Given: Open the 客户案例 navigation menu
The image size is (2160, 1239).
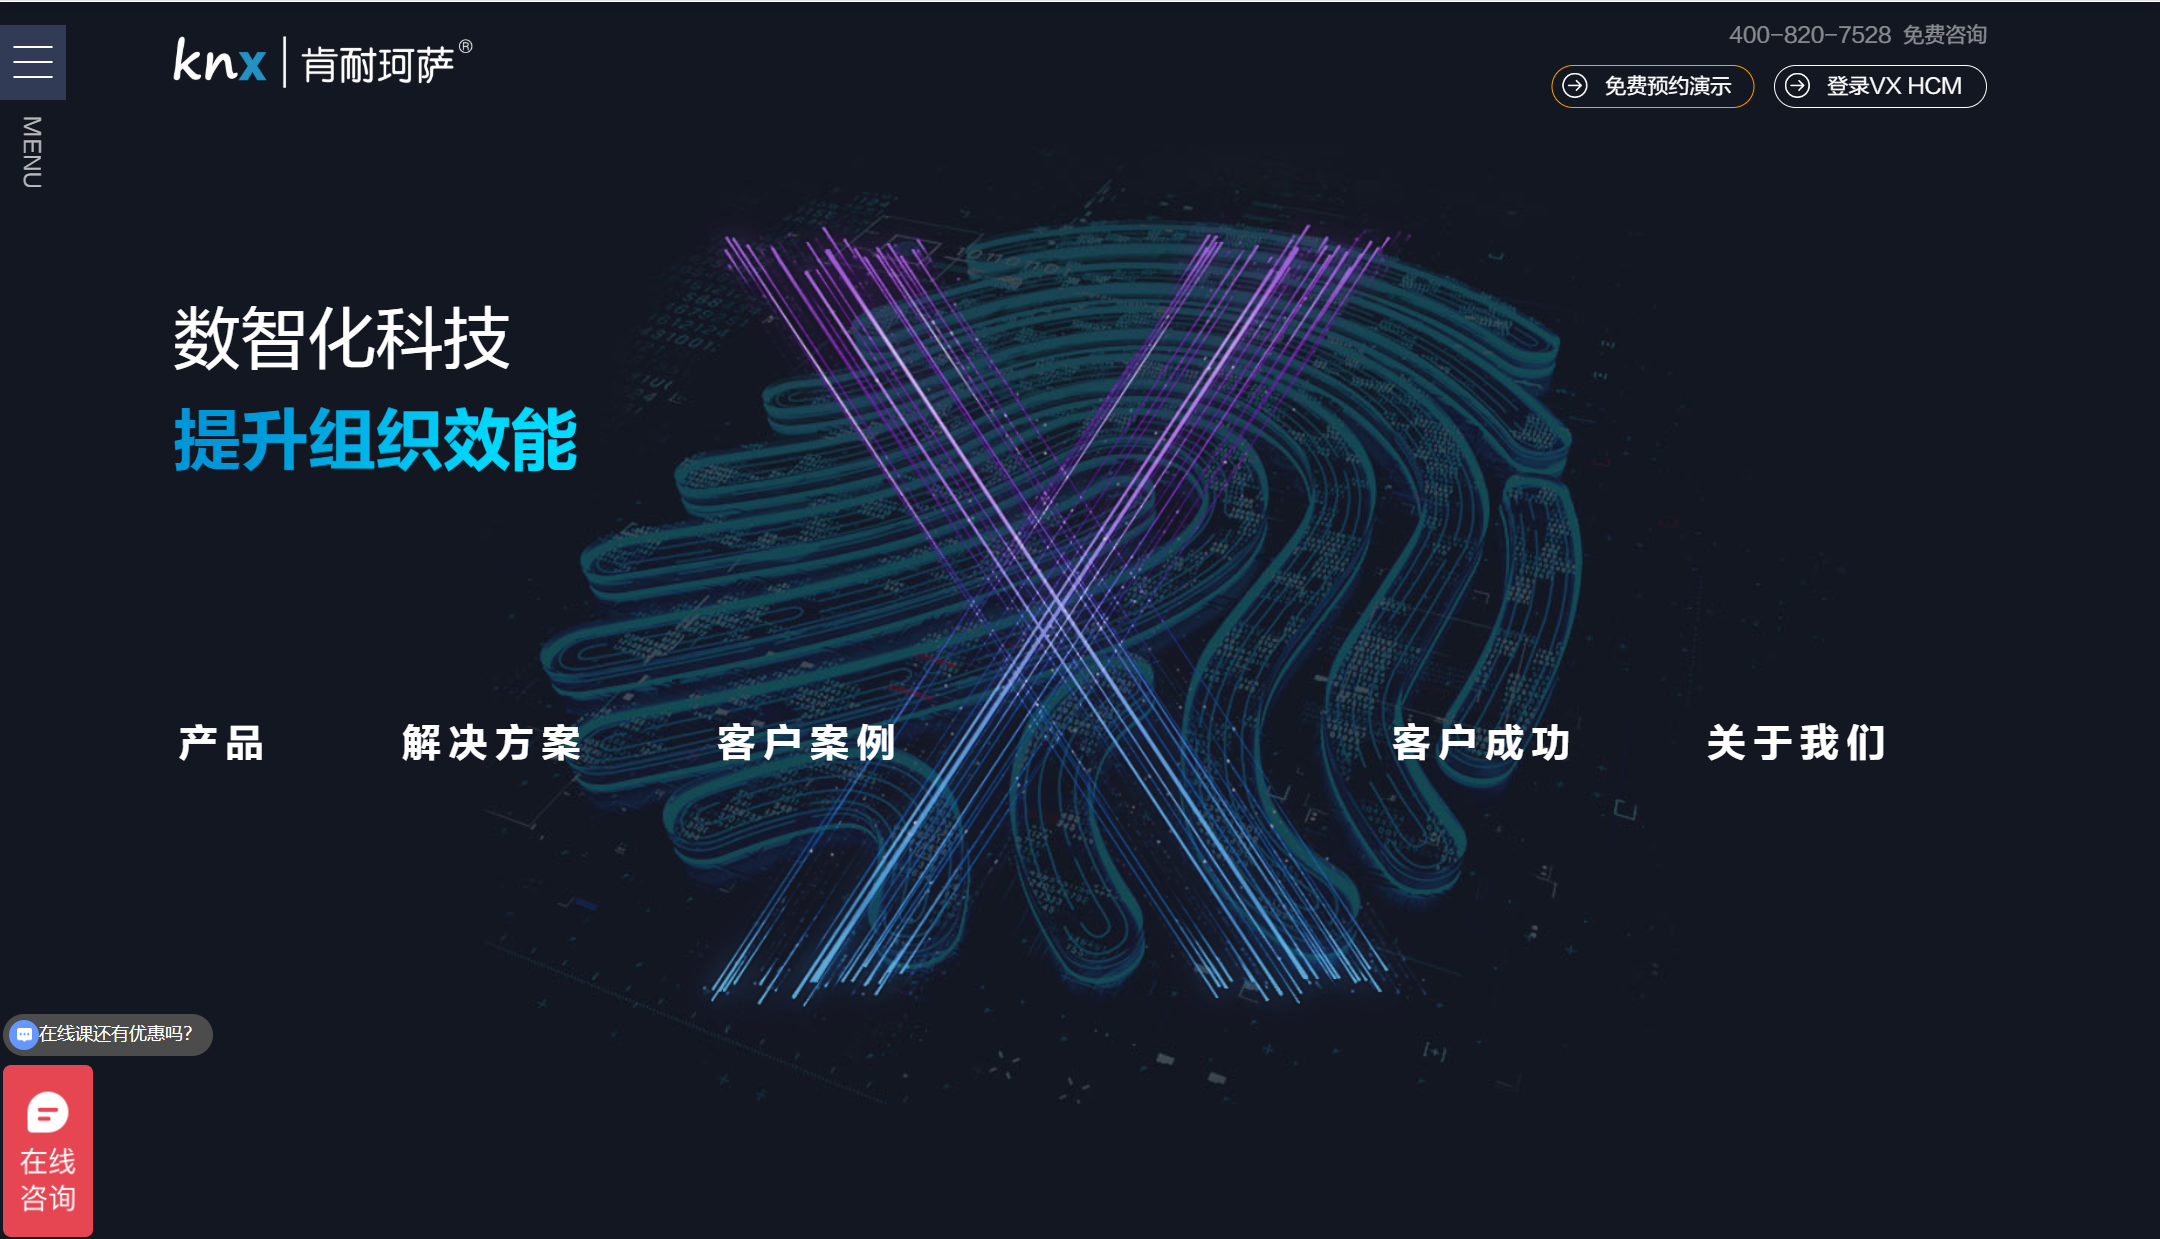Looking at the screenshot, I should point(804,743).
